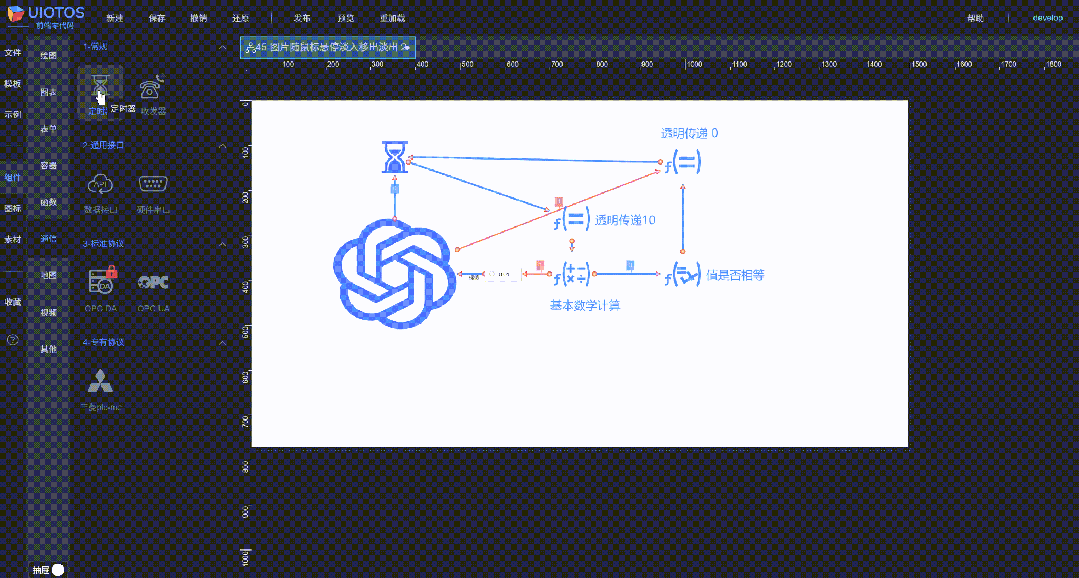Click 保存 in the top menu

pyautogui.click(x=157, y=18)
